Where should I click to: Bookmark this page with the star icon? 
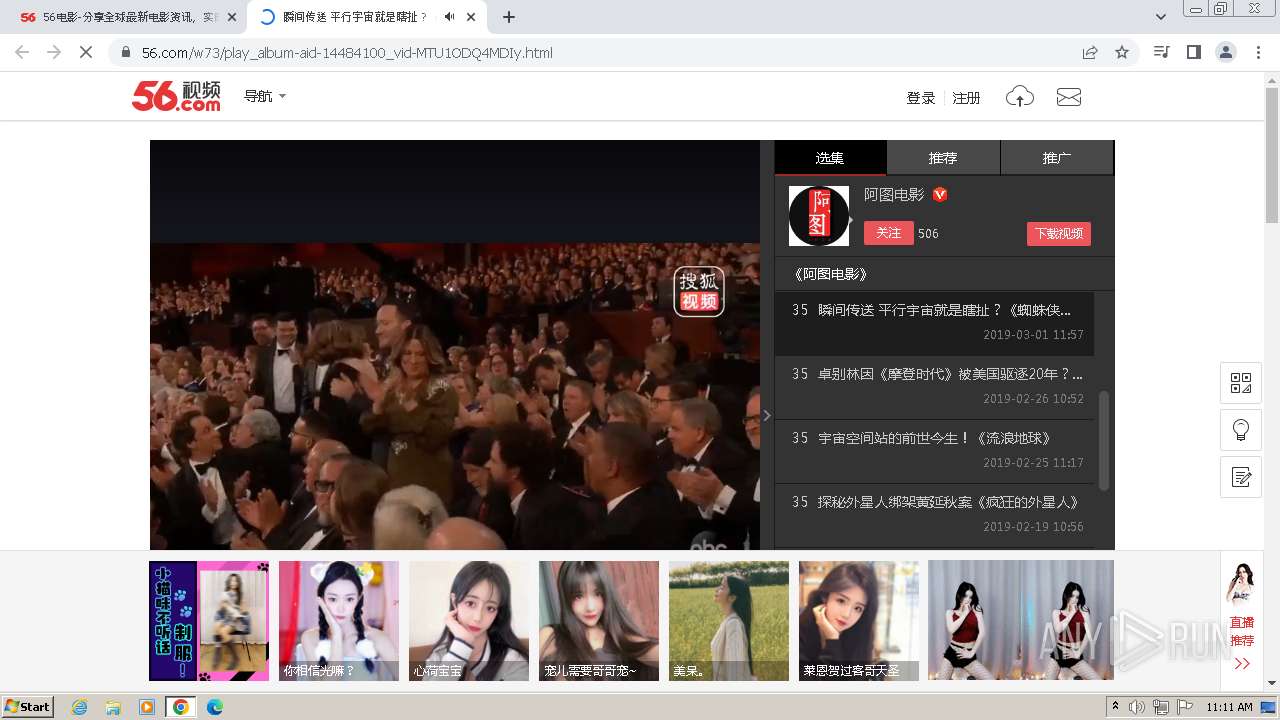click(1122, 52)
